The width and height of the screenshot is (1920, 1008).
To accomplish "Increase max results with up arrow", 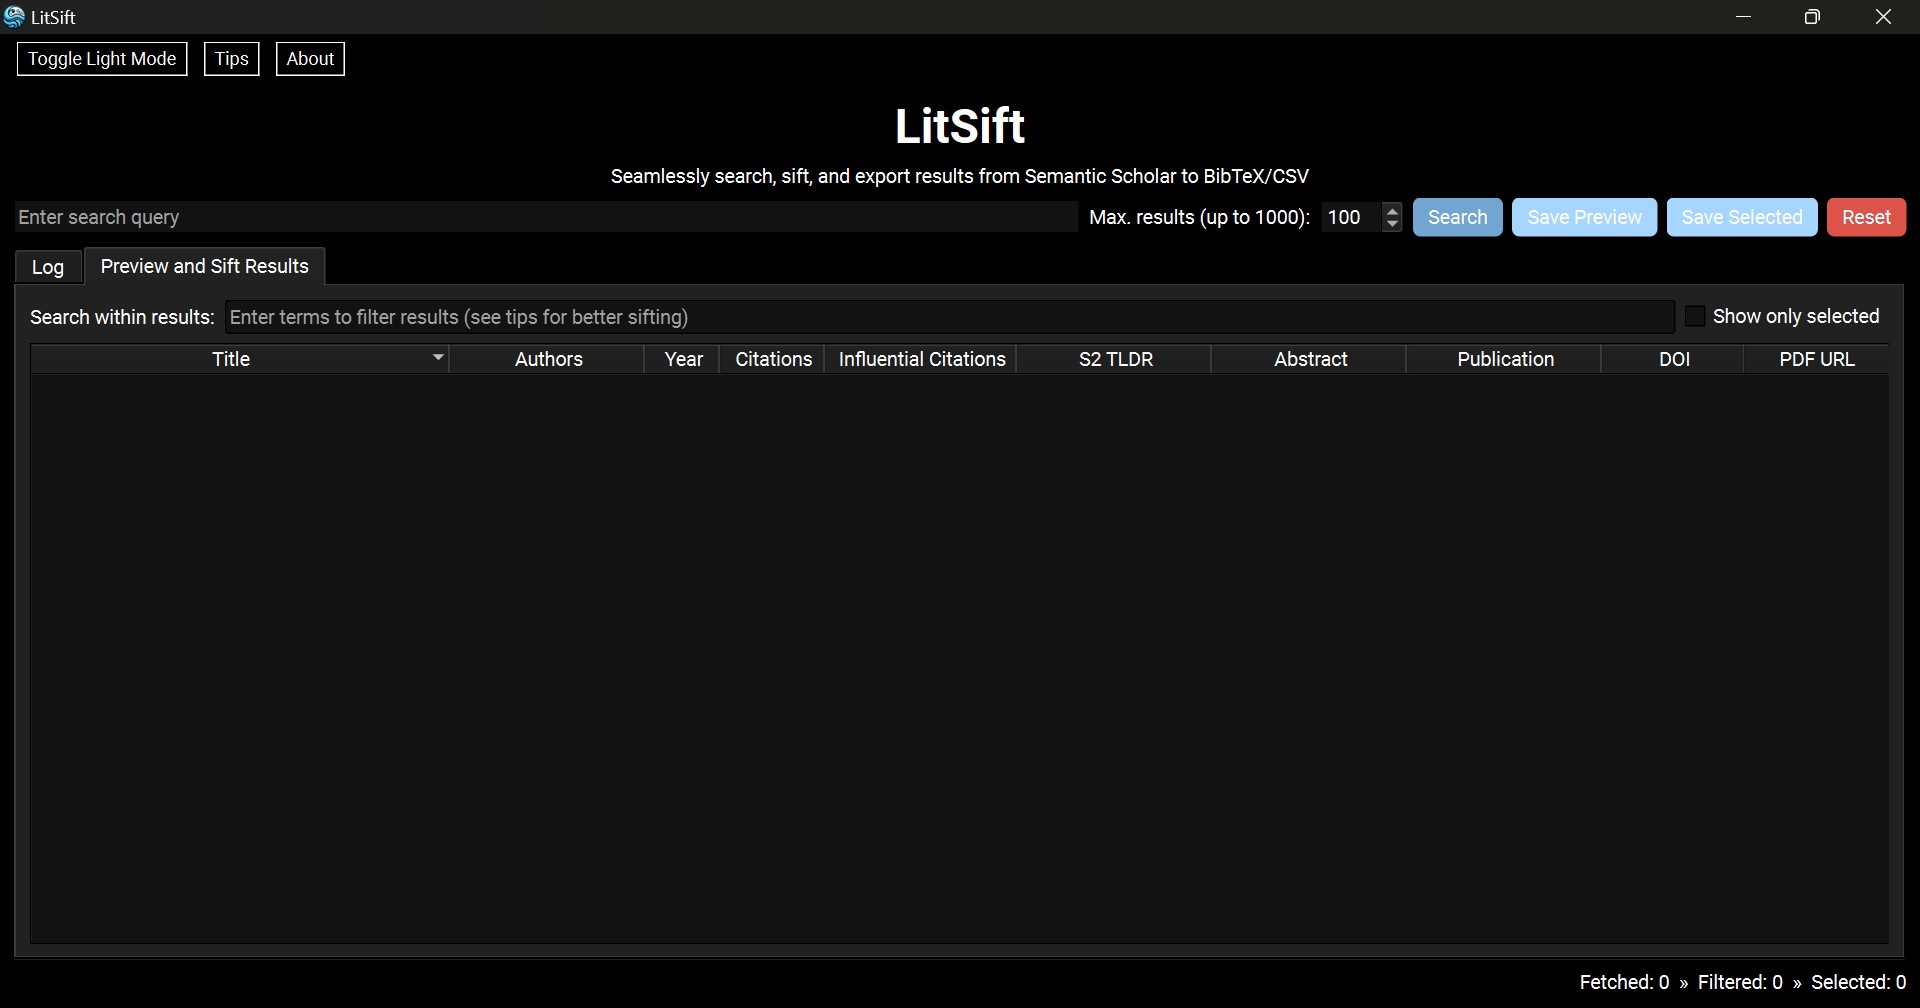I will [1392, 210].
